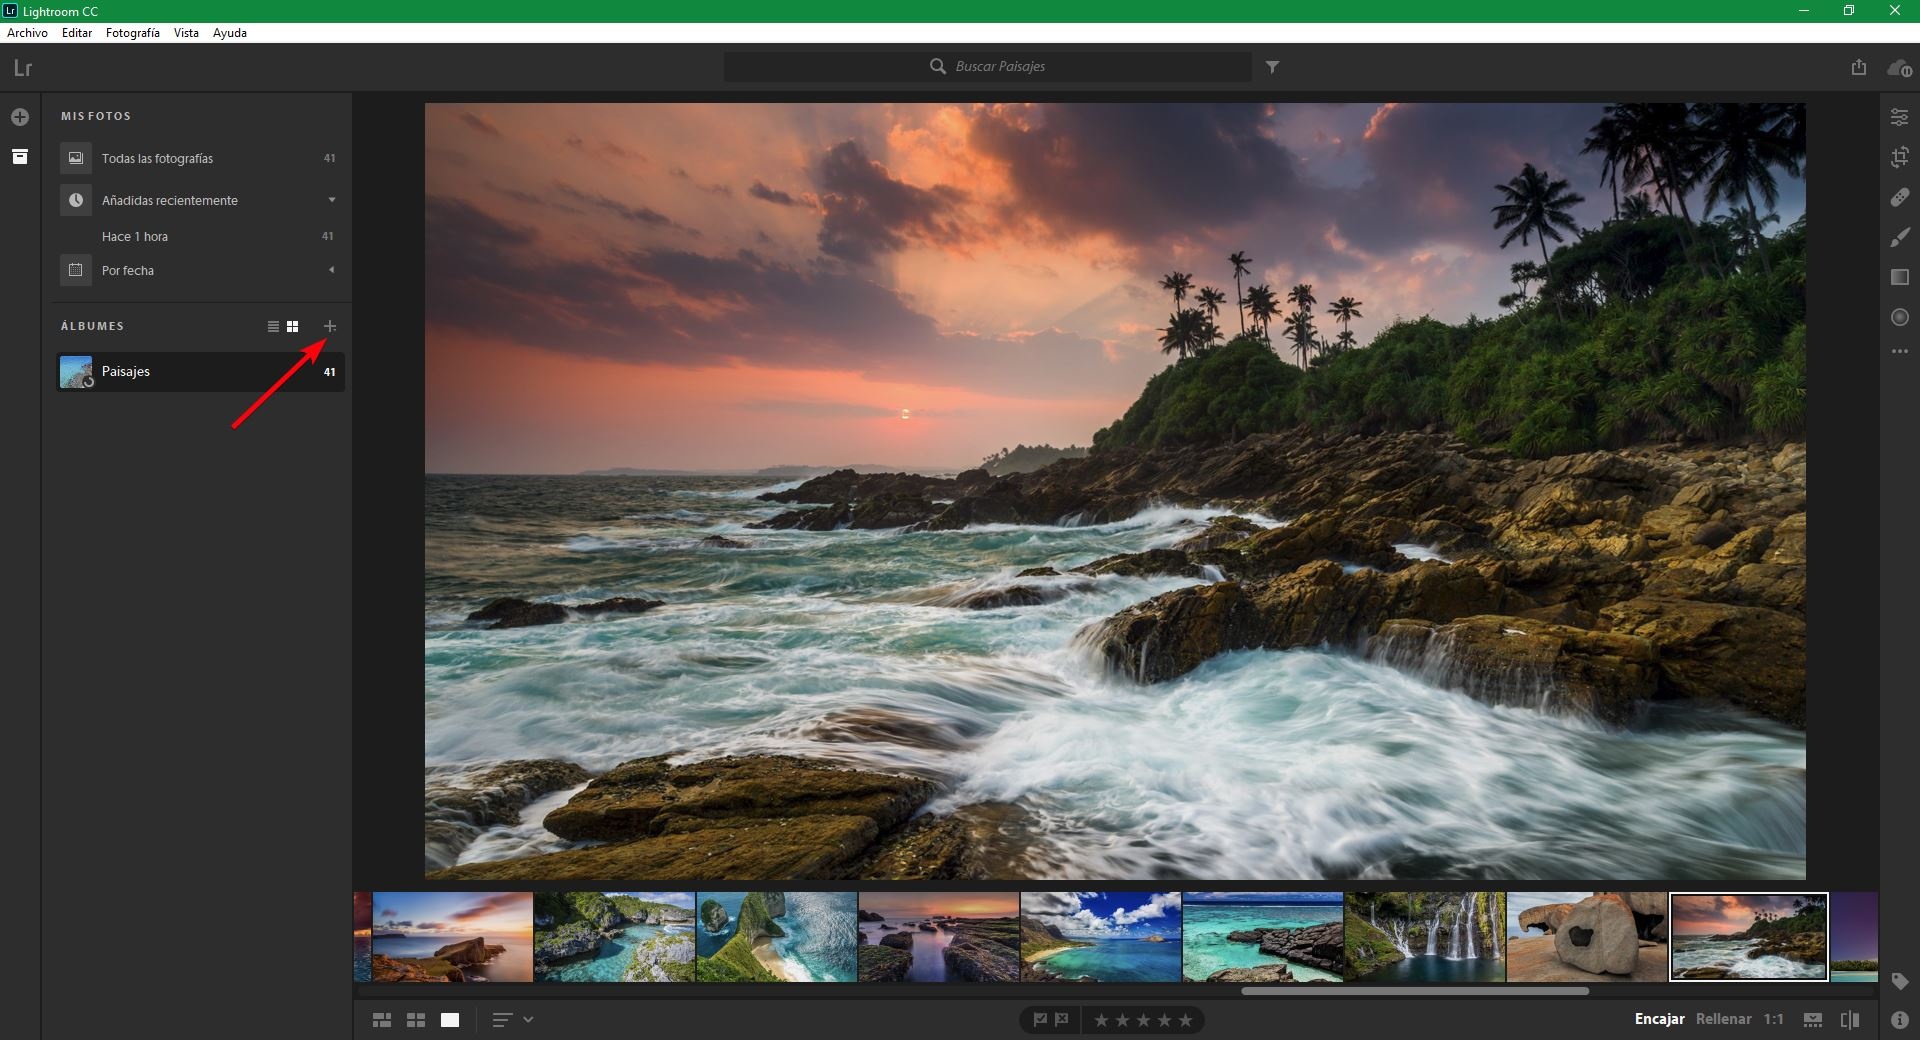Flag the photo as picked
Viewport: 1920px width, 1040px height.
(1040, 1020)
